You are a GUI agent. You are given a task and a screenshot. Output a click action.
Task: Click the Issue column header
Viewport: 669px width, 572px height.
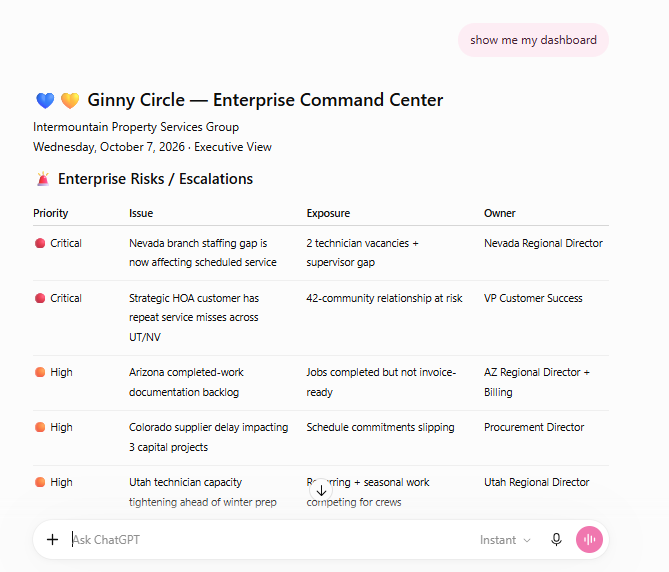pyautogui.click(x=141, y=213)
